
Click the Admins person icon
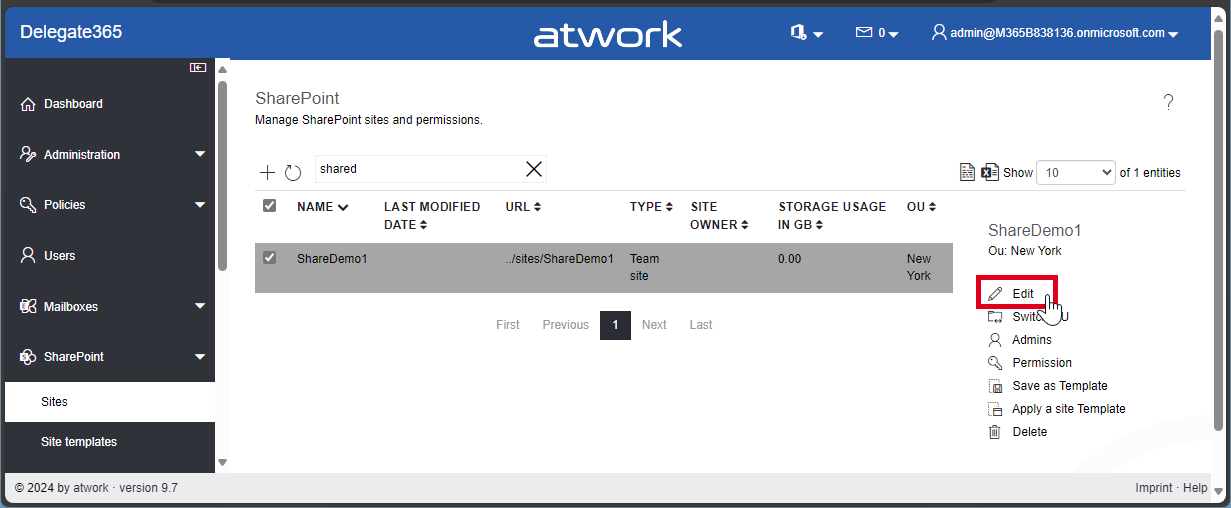click(x=994, y=340)
